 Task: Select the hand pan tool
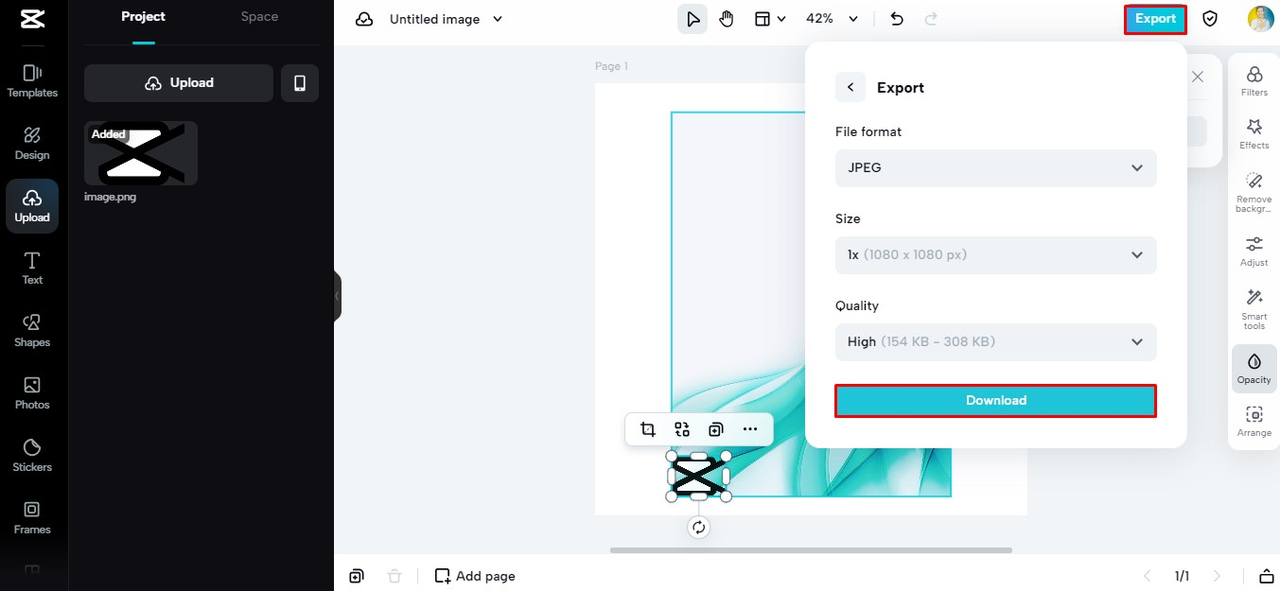point(727,19)
